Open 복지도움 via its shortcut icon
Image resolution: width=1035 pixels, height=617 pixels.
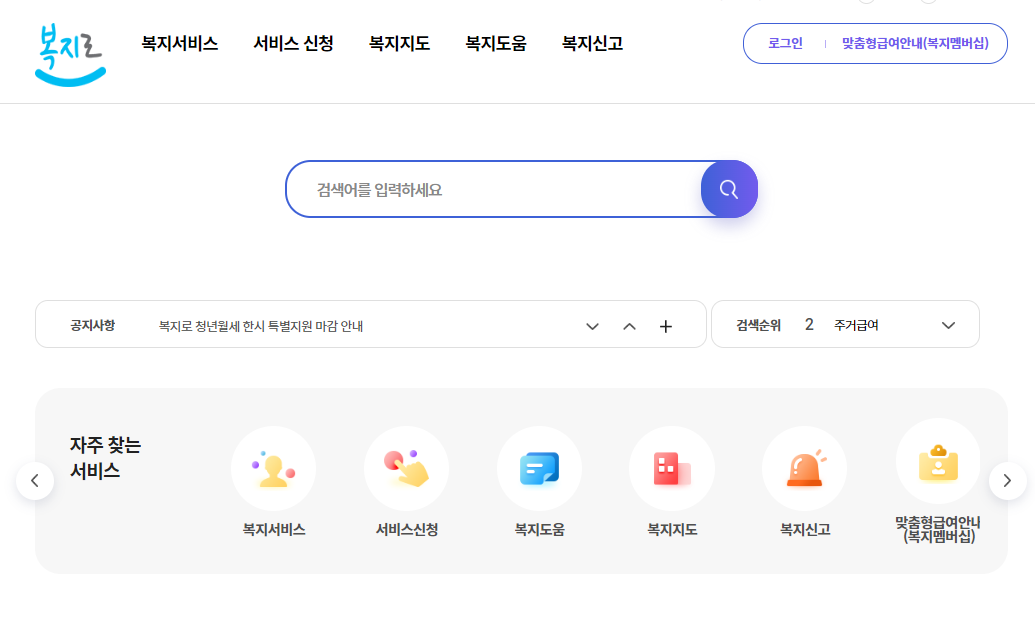point(539,468)
